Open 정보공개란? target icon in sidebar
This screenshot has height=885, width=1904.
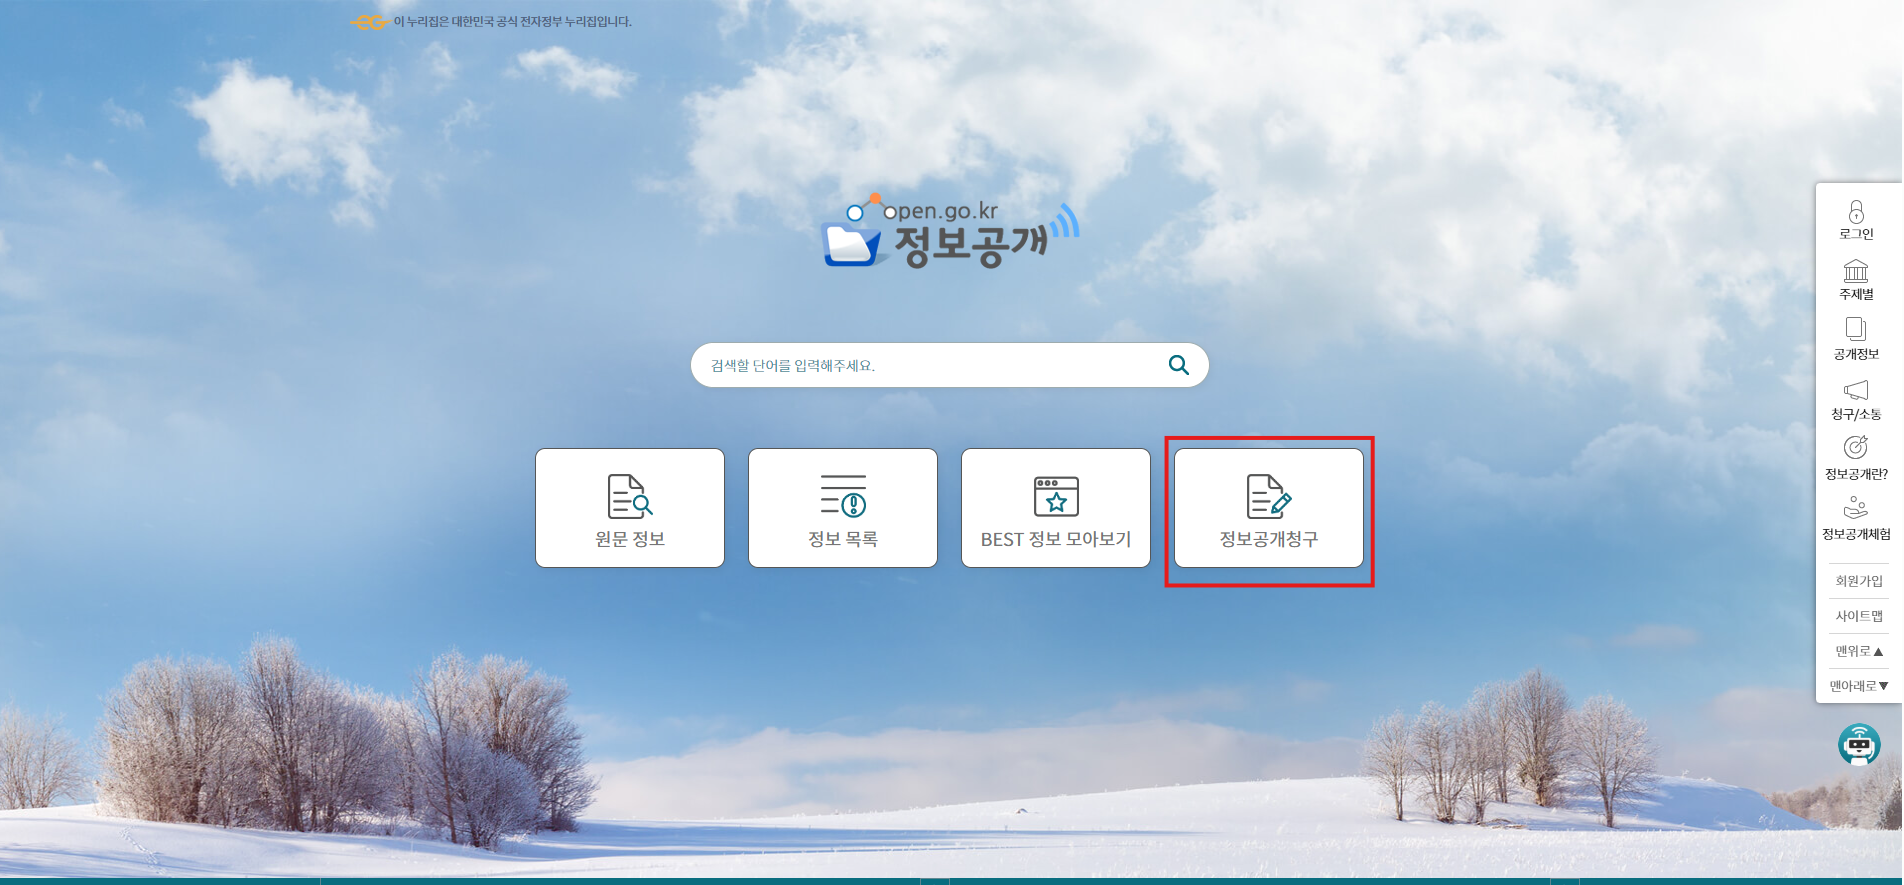[1856, 448]
